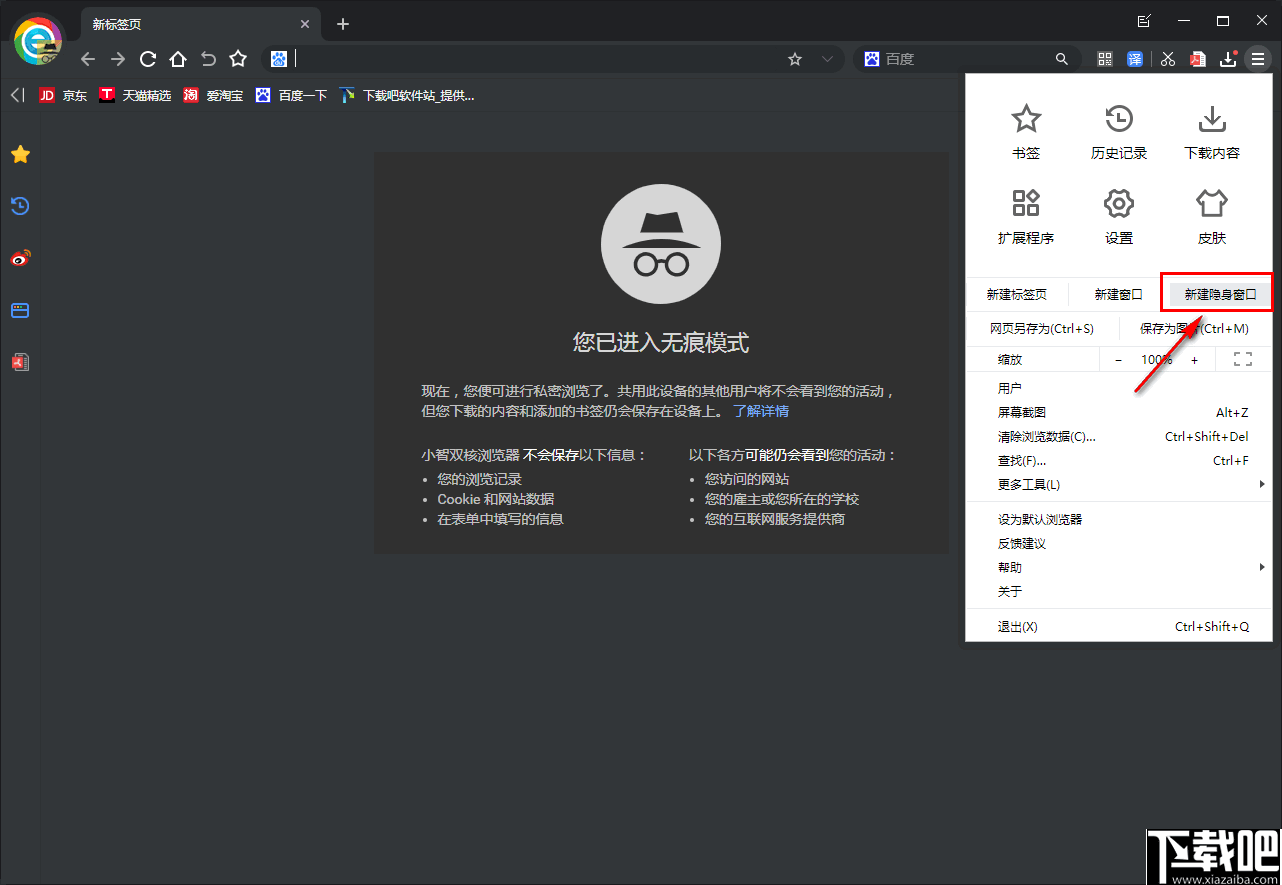Open the Weibo icon in the sidebar
Screen dimensions: 1282x885
20,258
